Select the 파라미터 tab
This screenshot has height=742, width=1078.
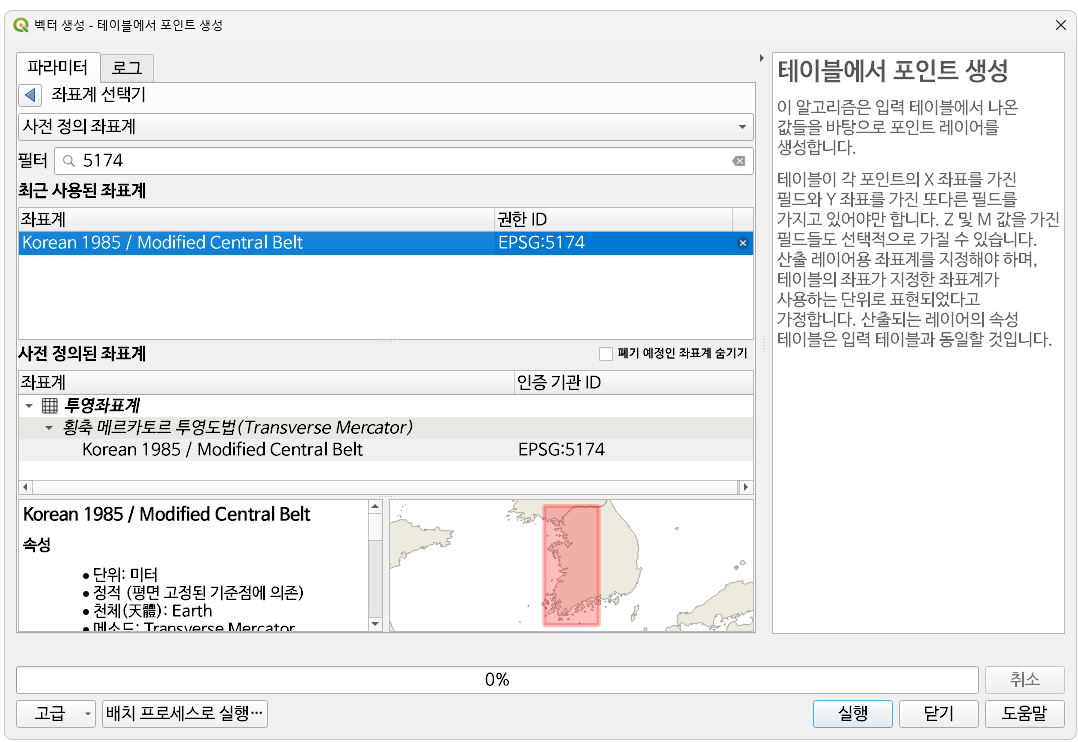58,67
